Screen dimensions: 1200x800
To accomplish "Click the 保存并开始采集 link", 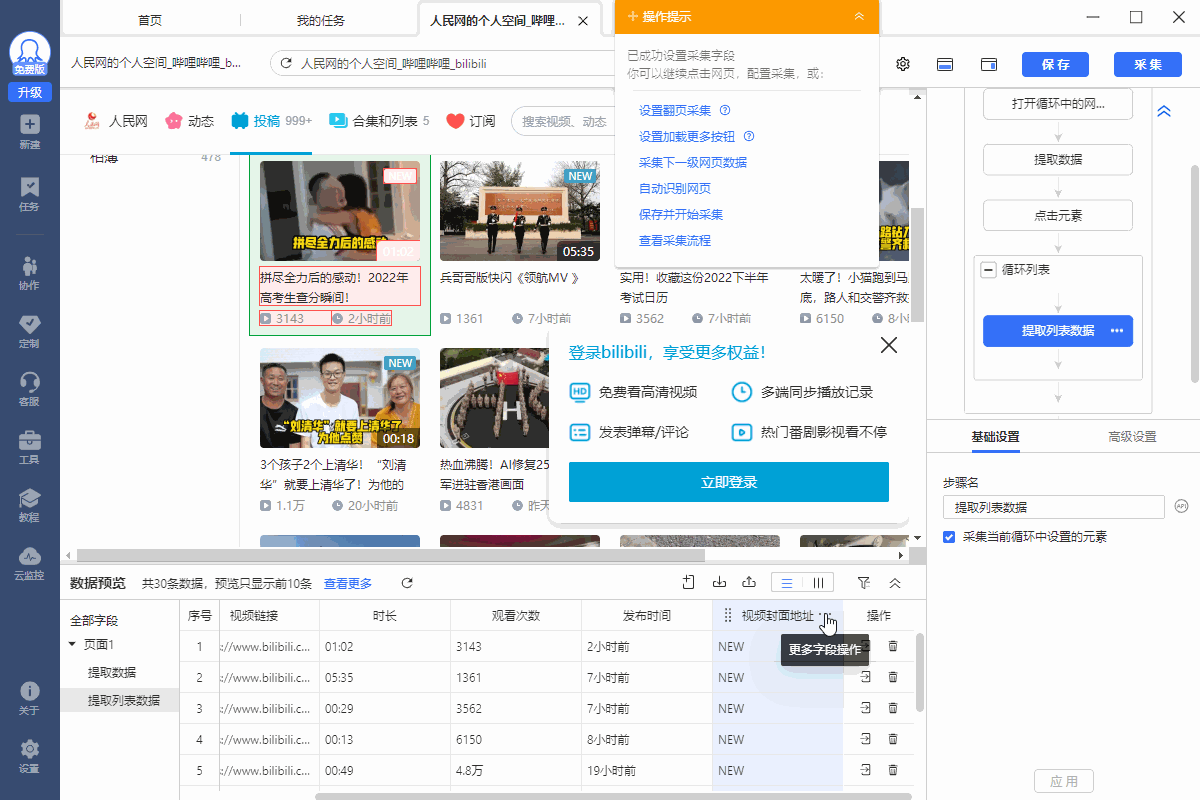I will tap(680, 214).
